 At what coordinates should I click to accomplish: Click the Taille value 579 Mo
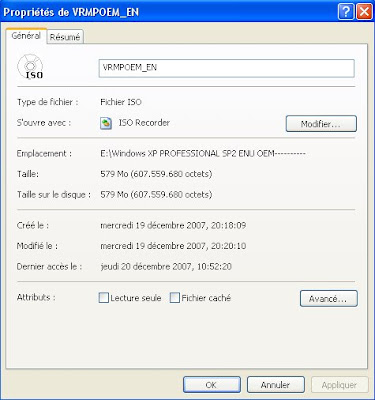pyautogui.click(x=156, y=174)
